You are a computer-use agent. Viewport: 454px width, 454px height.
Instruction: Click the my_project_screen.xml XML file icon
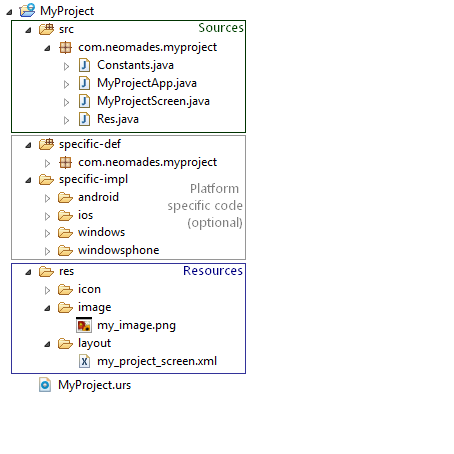point(84,361)
